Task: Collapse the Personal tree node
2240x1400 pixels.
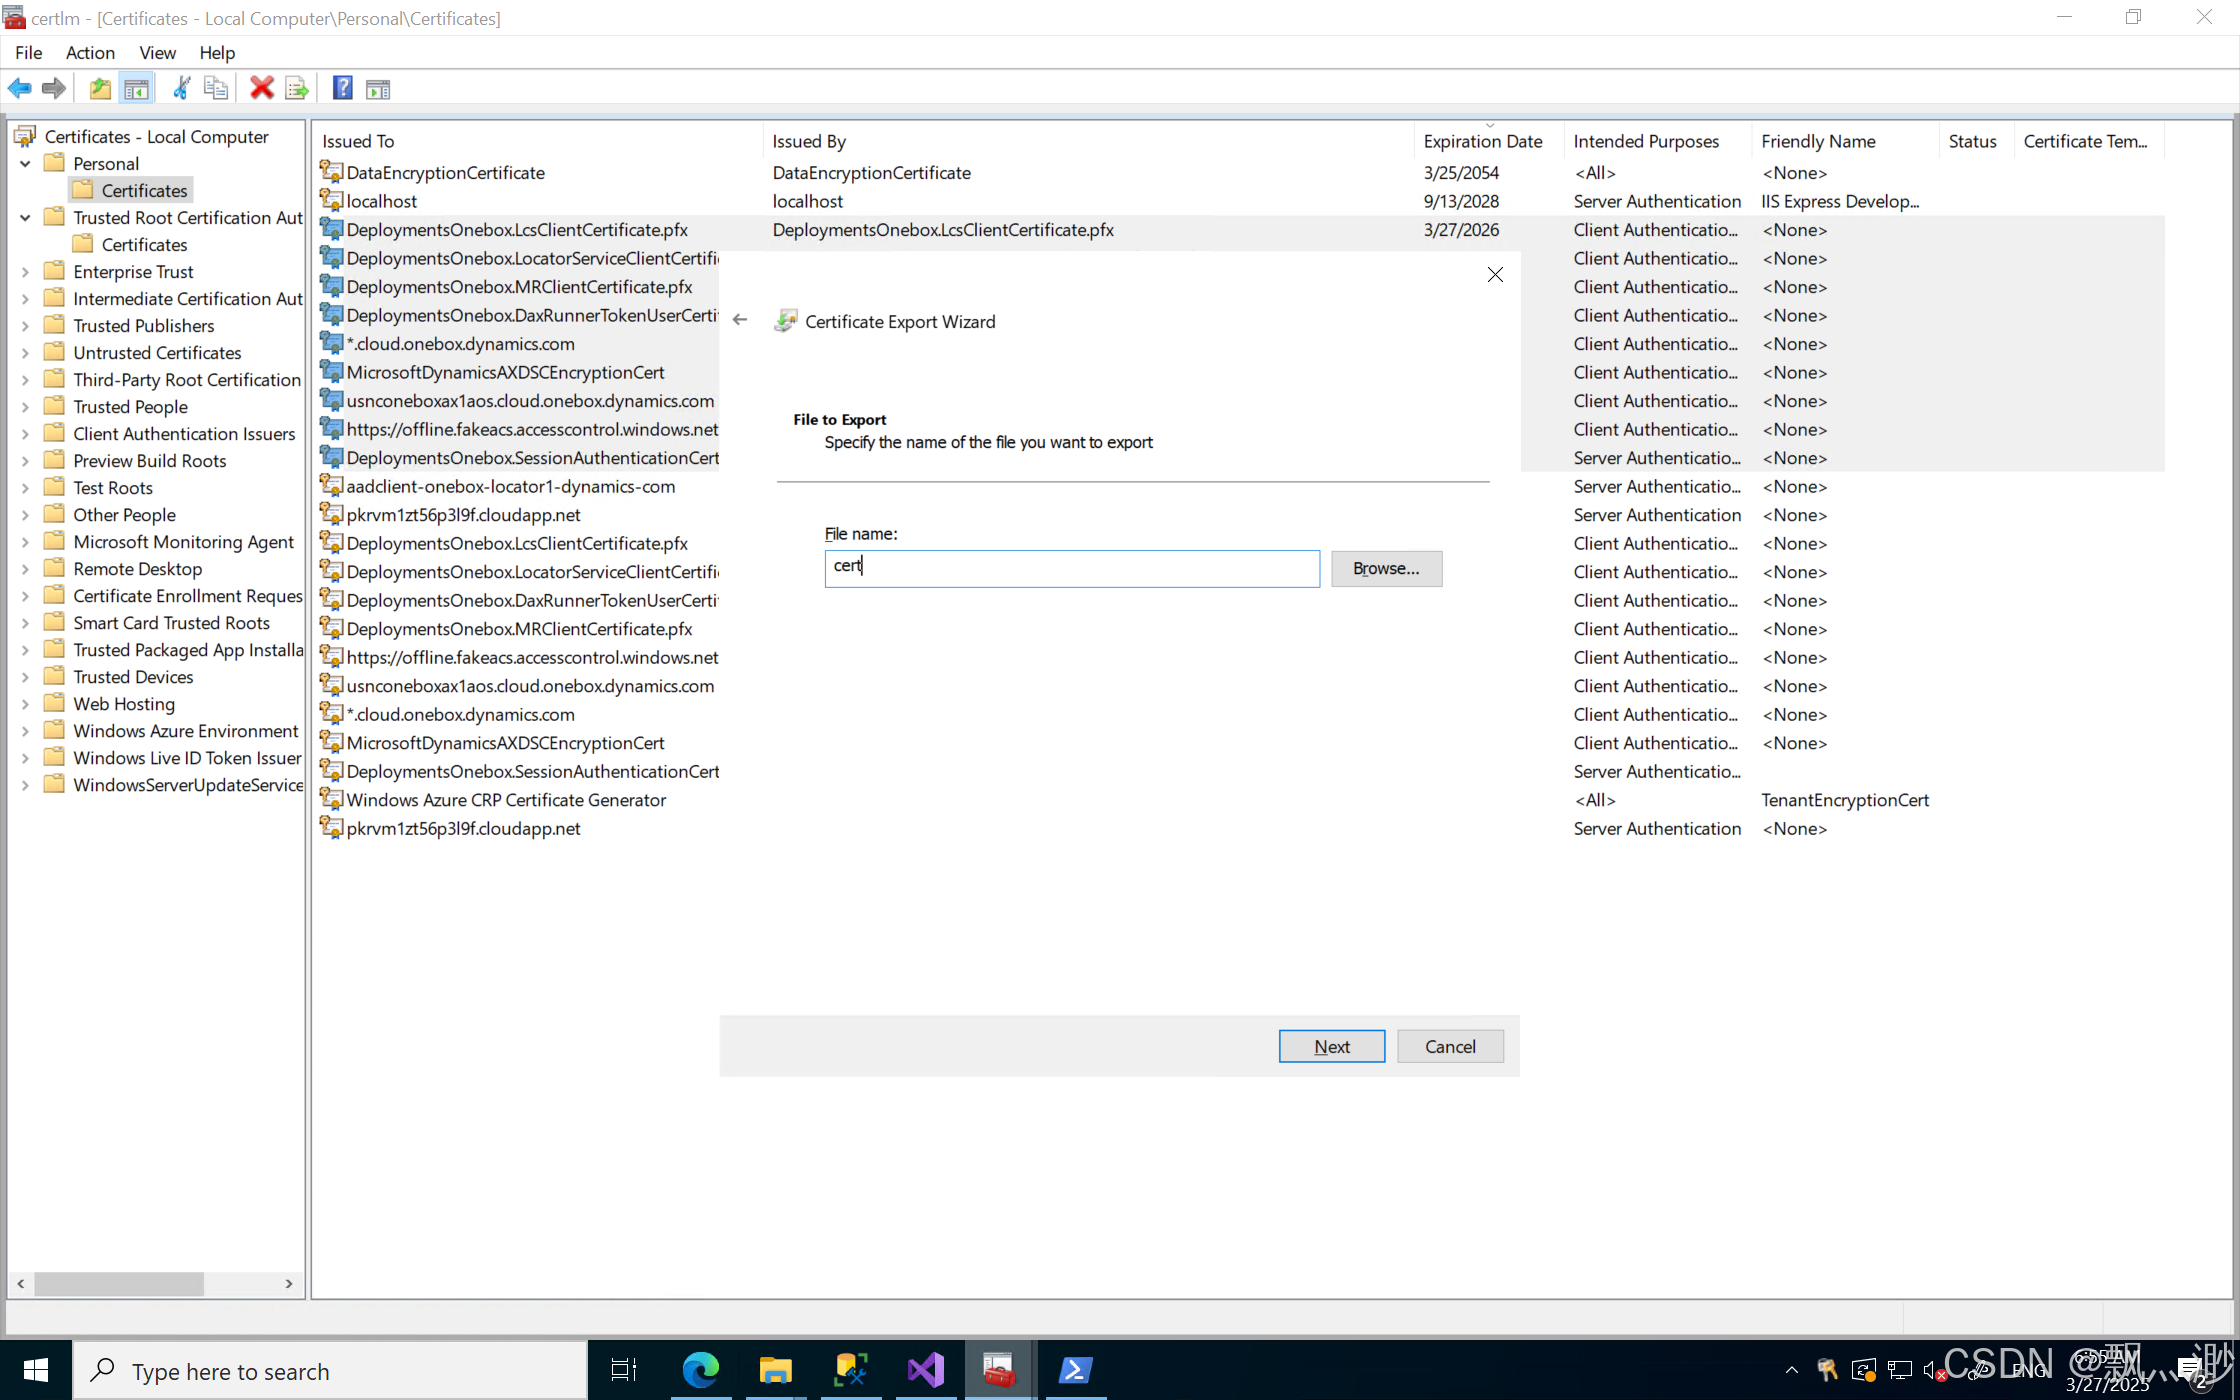Action: (25, 164)
